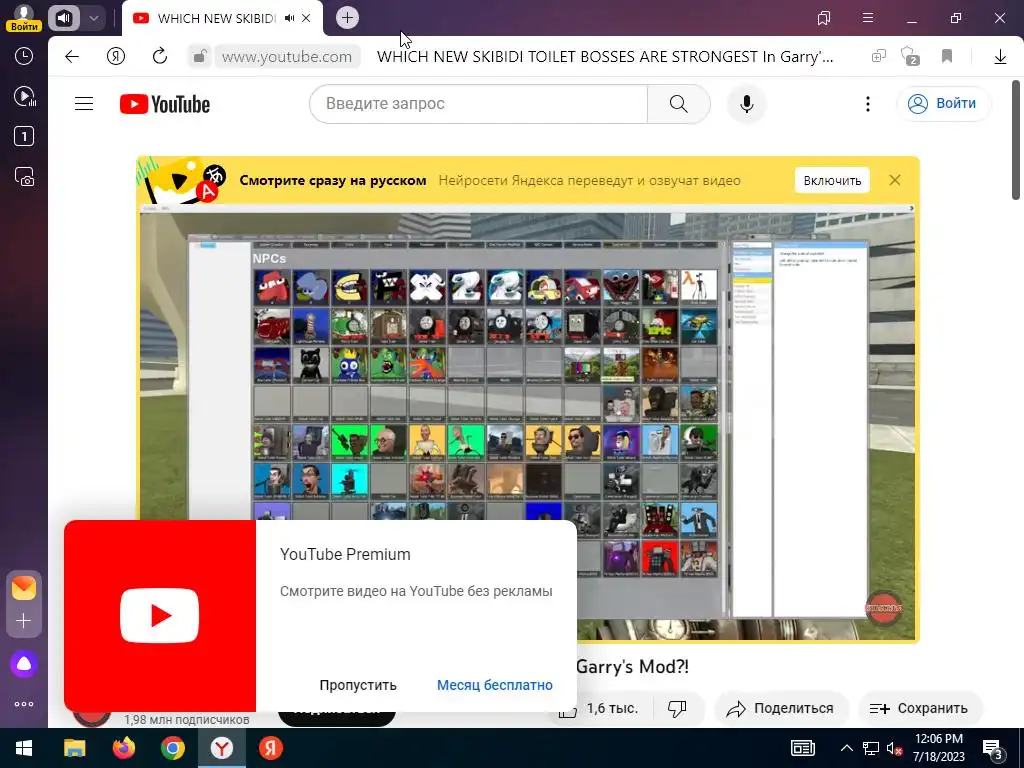The width and height of the screenshot is (1024, 768).
Task: Click the network icon in the system tray
Action: pos(871,748)
